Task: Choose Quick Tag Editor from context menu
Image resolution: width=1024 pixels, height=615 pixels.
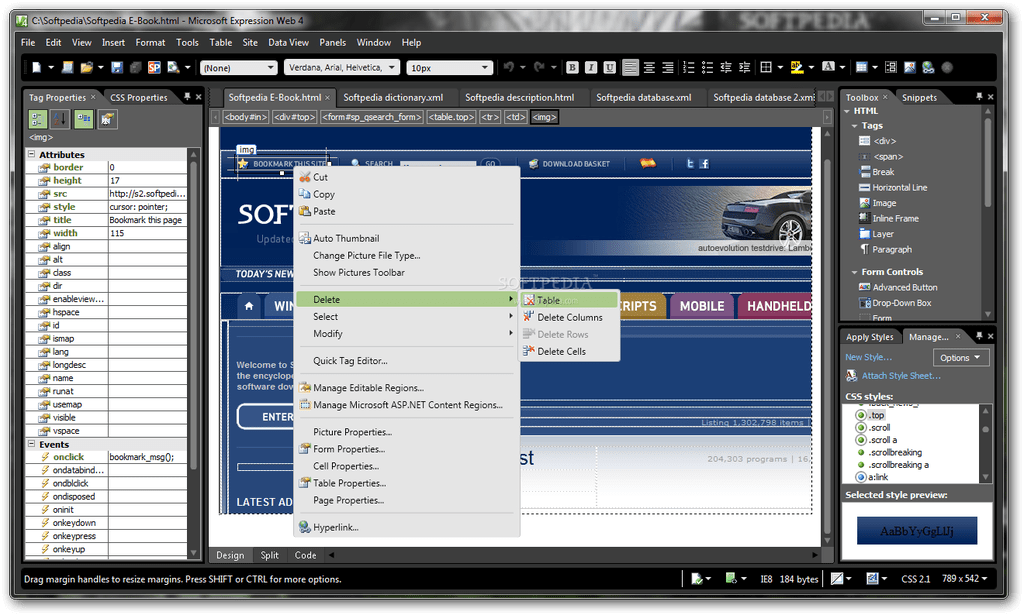Action: pyautogui.click(x=350, y=360)
